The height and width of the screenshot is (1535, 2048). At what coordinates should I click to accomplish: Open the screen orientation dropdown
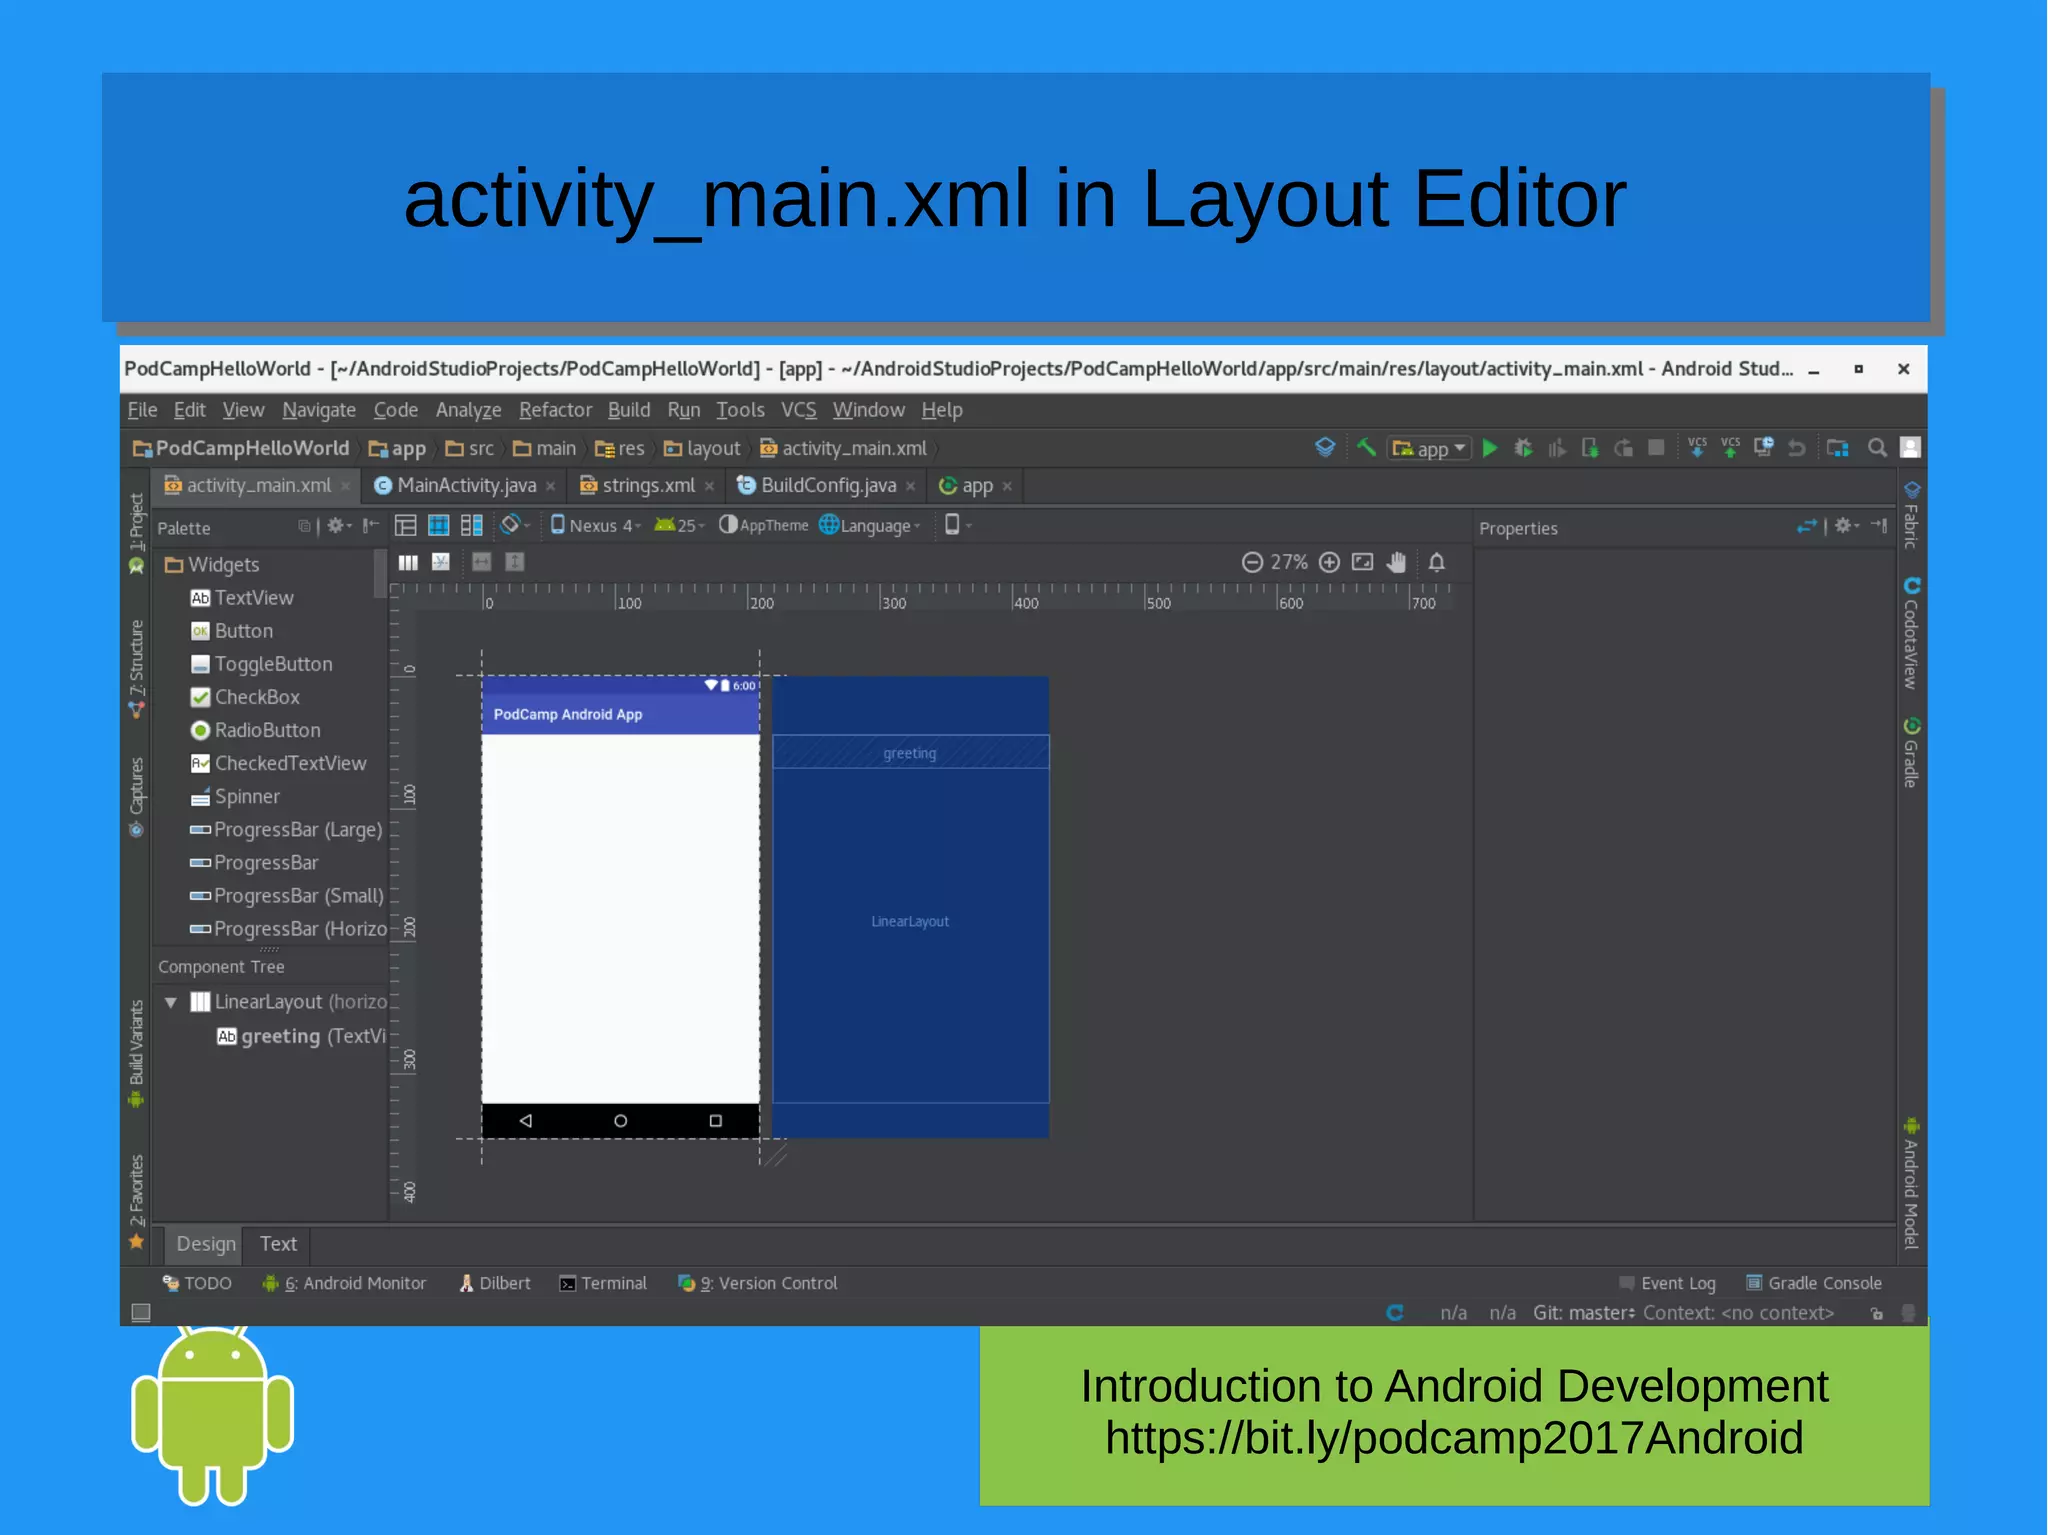514,525
